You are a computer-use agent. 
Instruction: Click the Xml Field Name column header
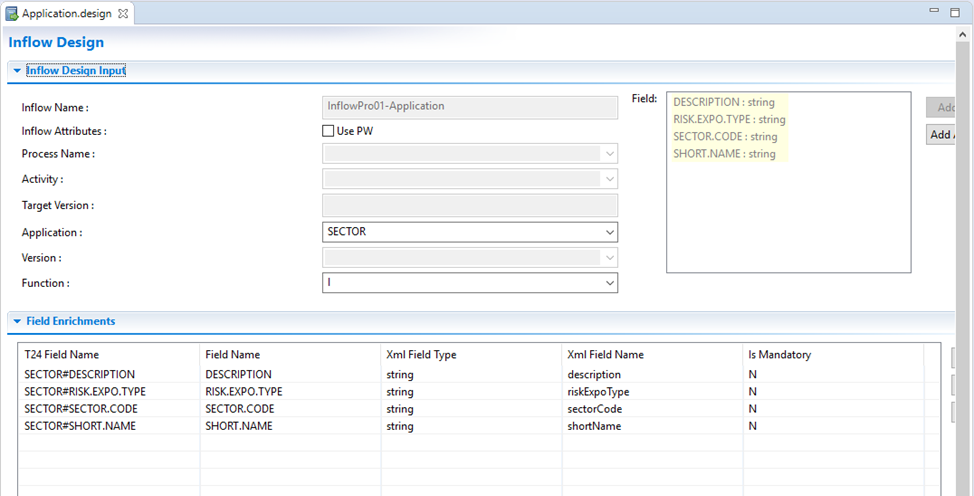tap(605, 355)
